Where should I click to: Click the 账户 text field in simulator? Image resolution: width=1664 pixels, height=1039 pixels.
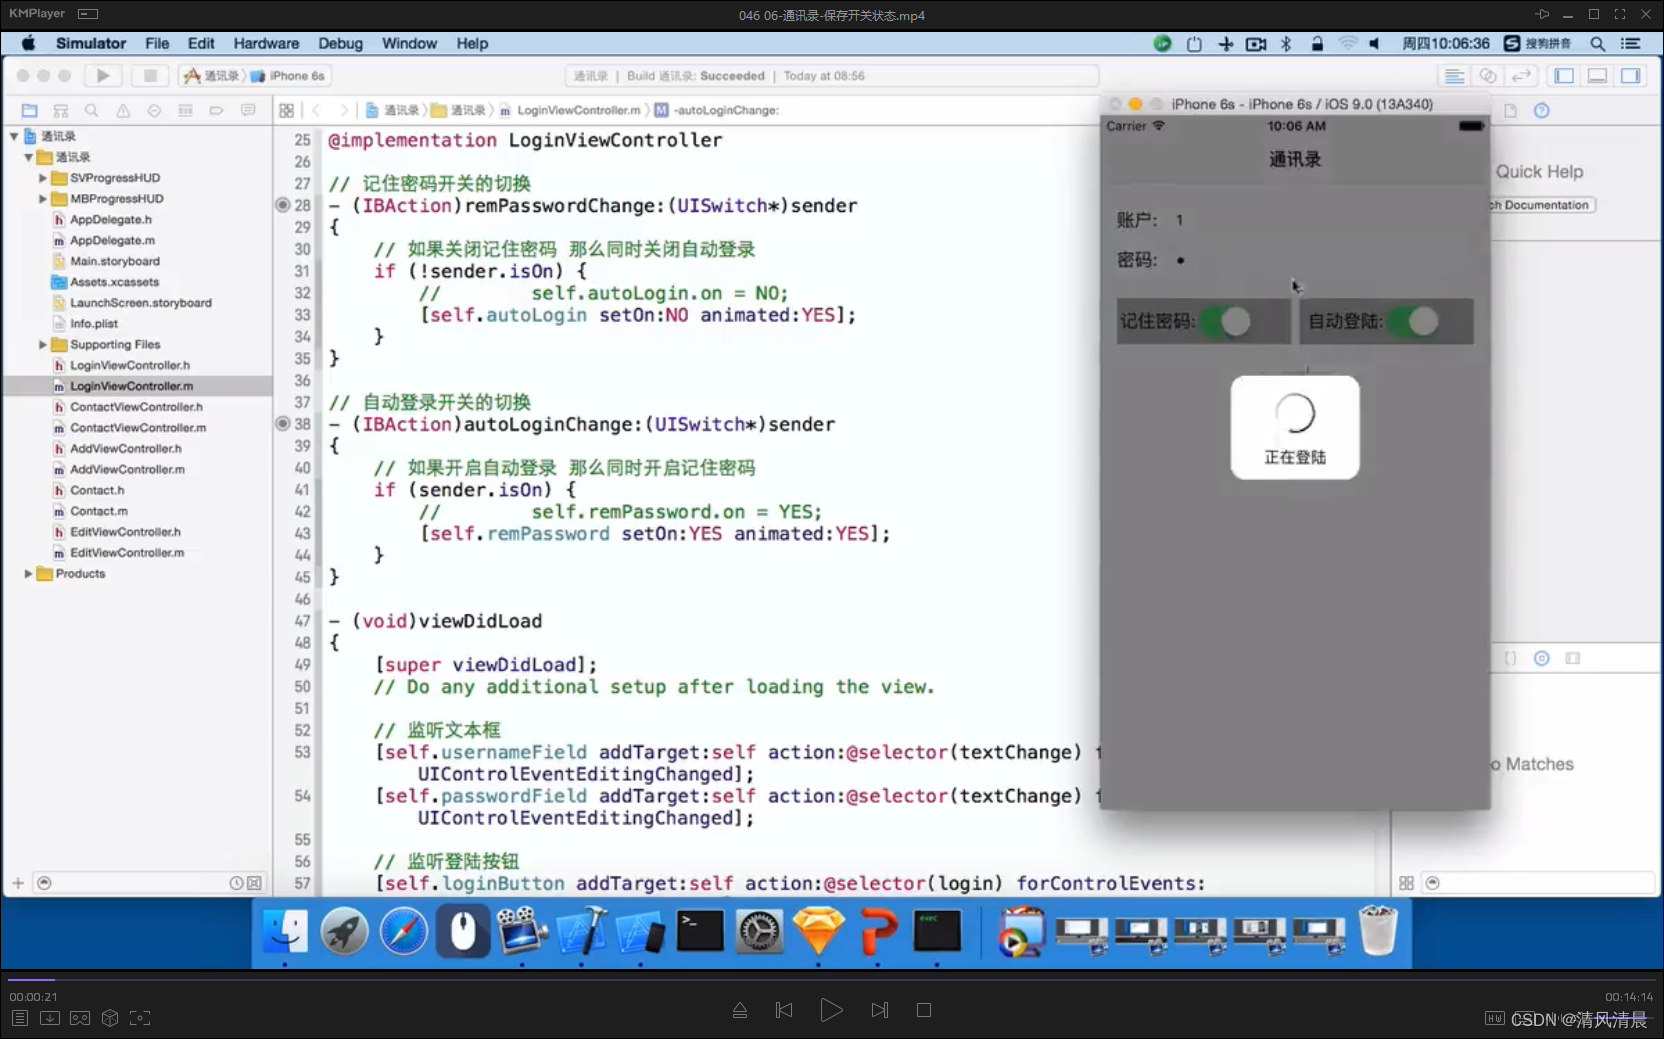point(1320,220)
